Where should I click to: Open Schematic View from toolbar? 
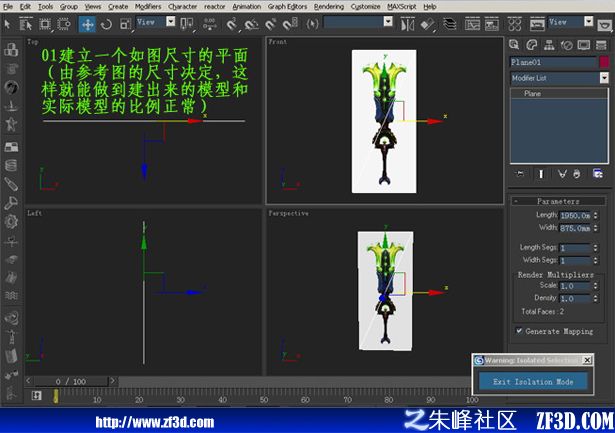coord(491,24)
